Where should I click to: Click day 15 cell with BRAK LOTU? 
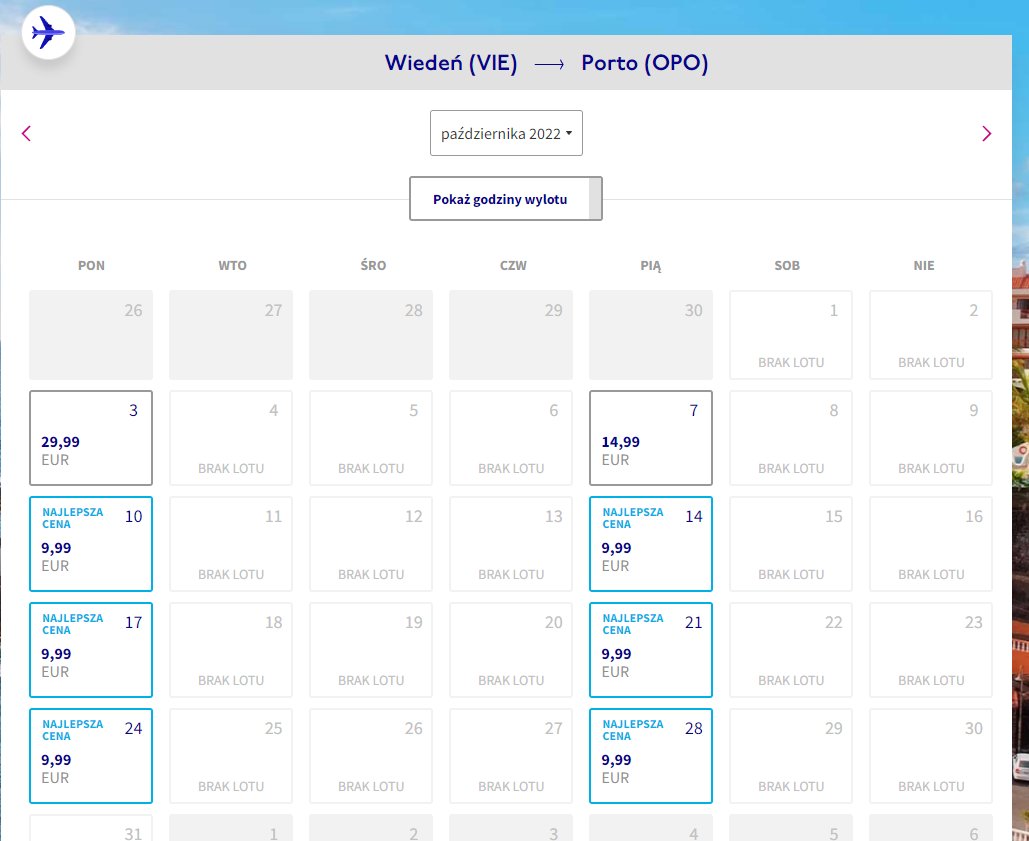791,544
